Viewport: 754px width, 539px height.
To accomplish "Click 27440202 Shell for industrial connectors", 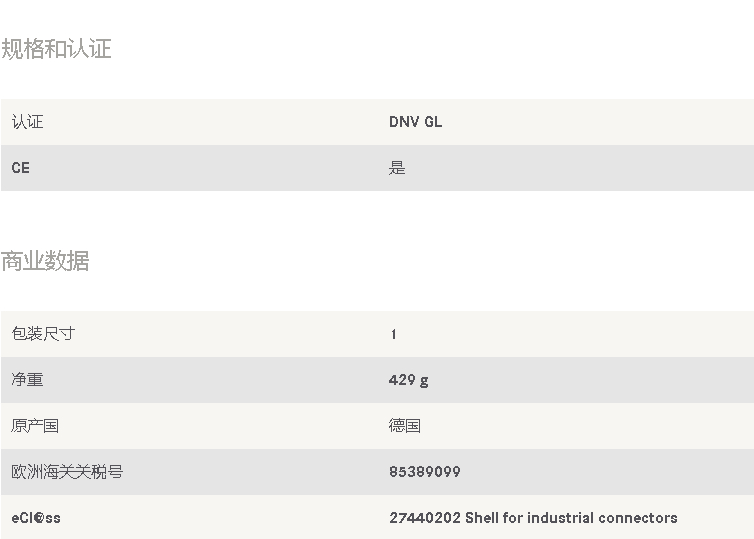I will (x=533, y=518).
